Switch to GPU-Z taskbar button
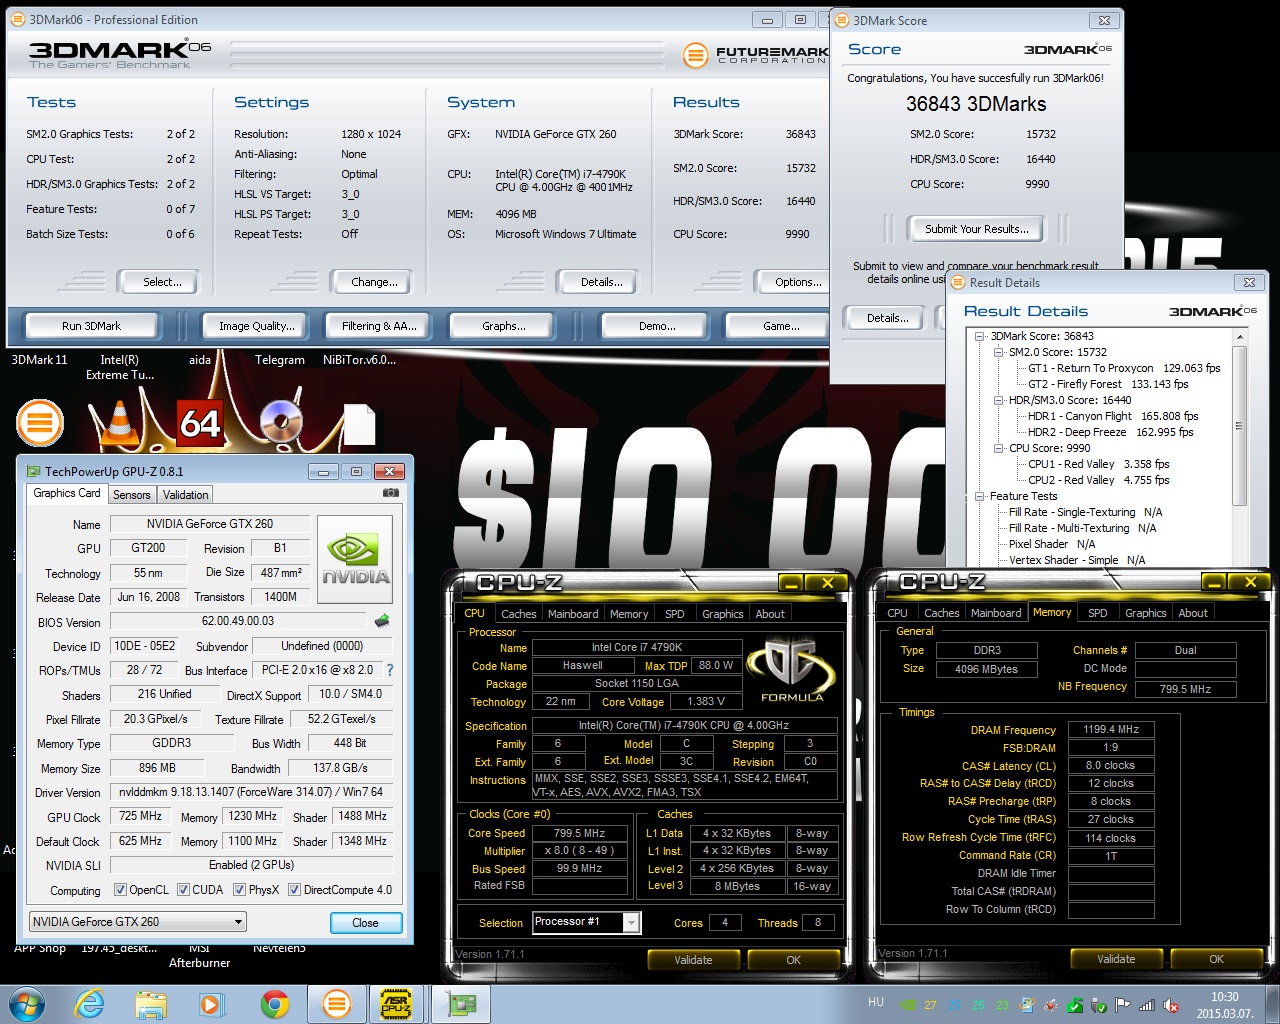 click(x=460, y=1004)
